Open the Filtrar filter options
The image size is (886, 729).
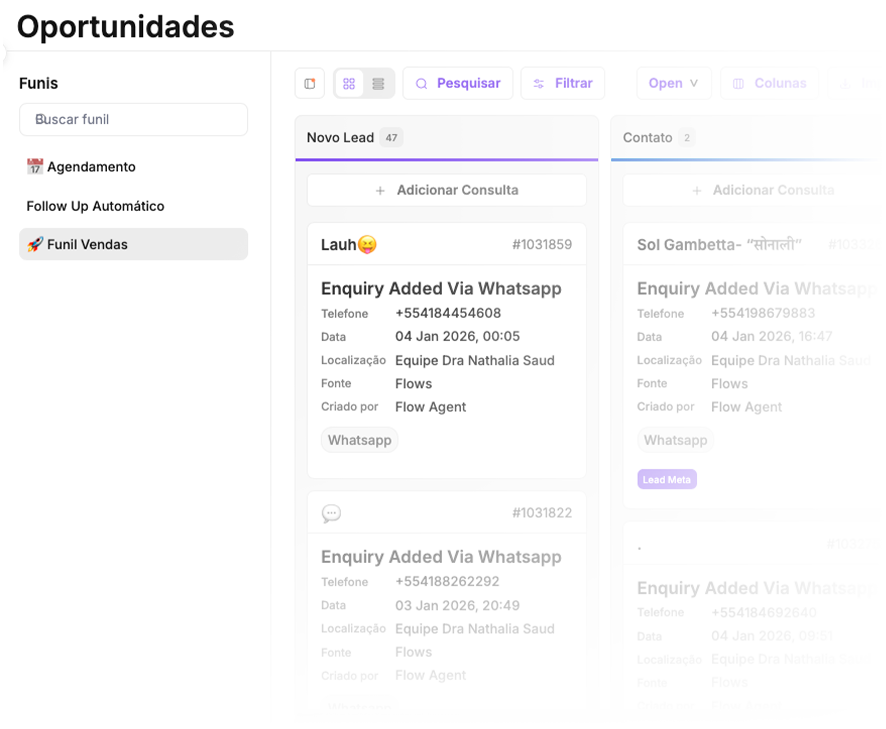tap(563, 84)
